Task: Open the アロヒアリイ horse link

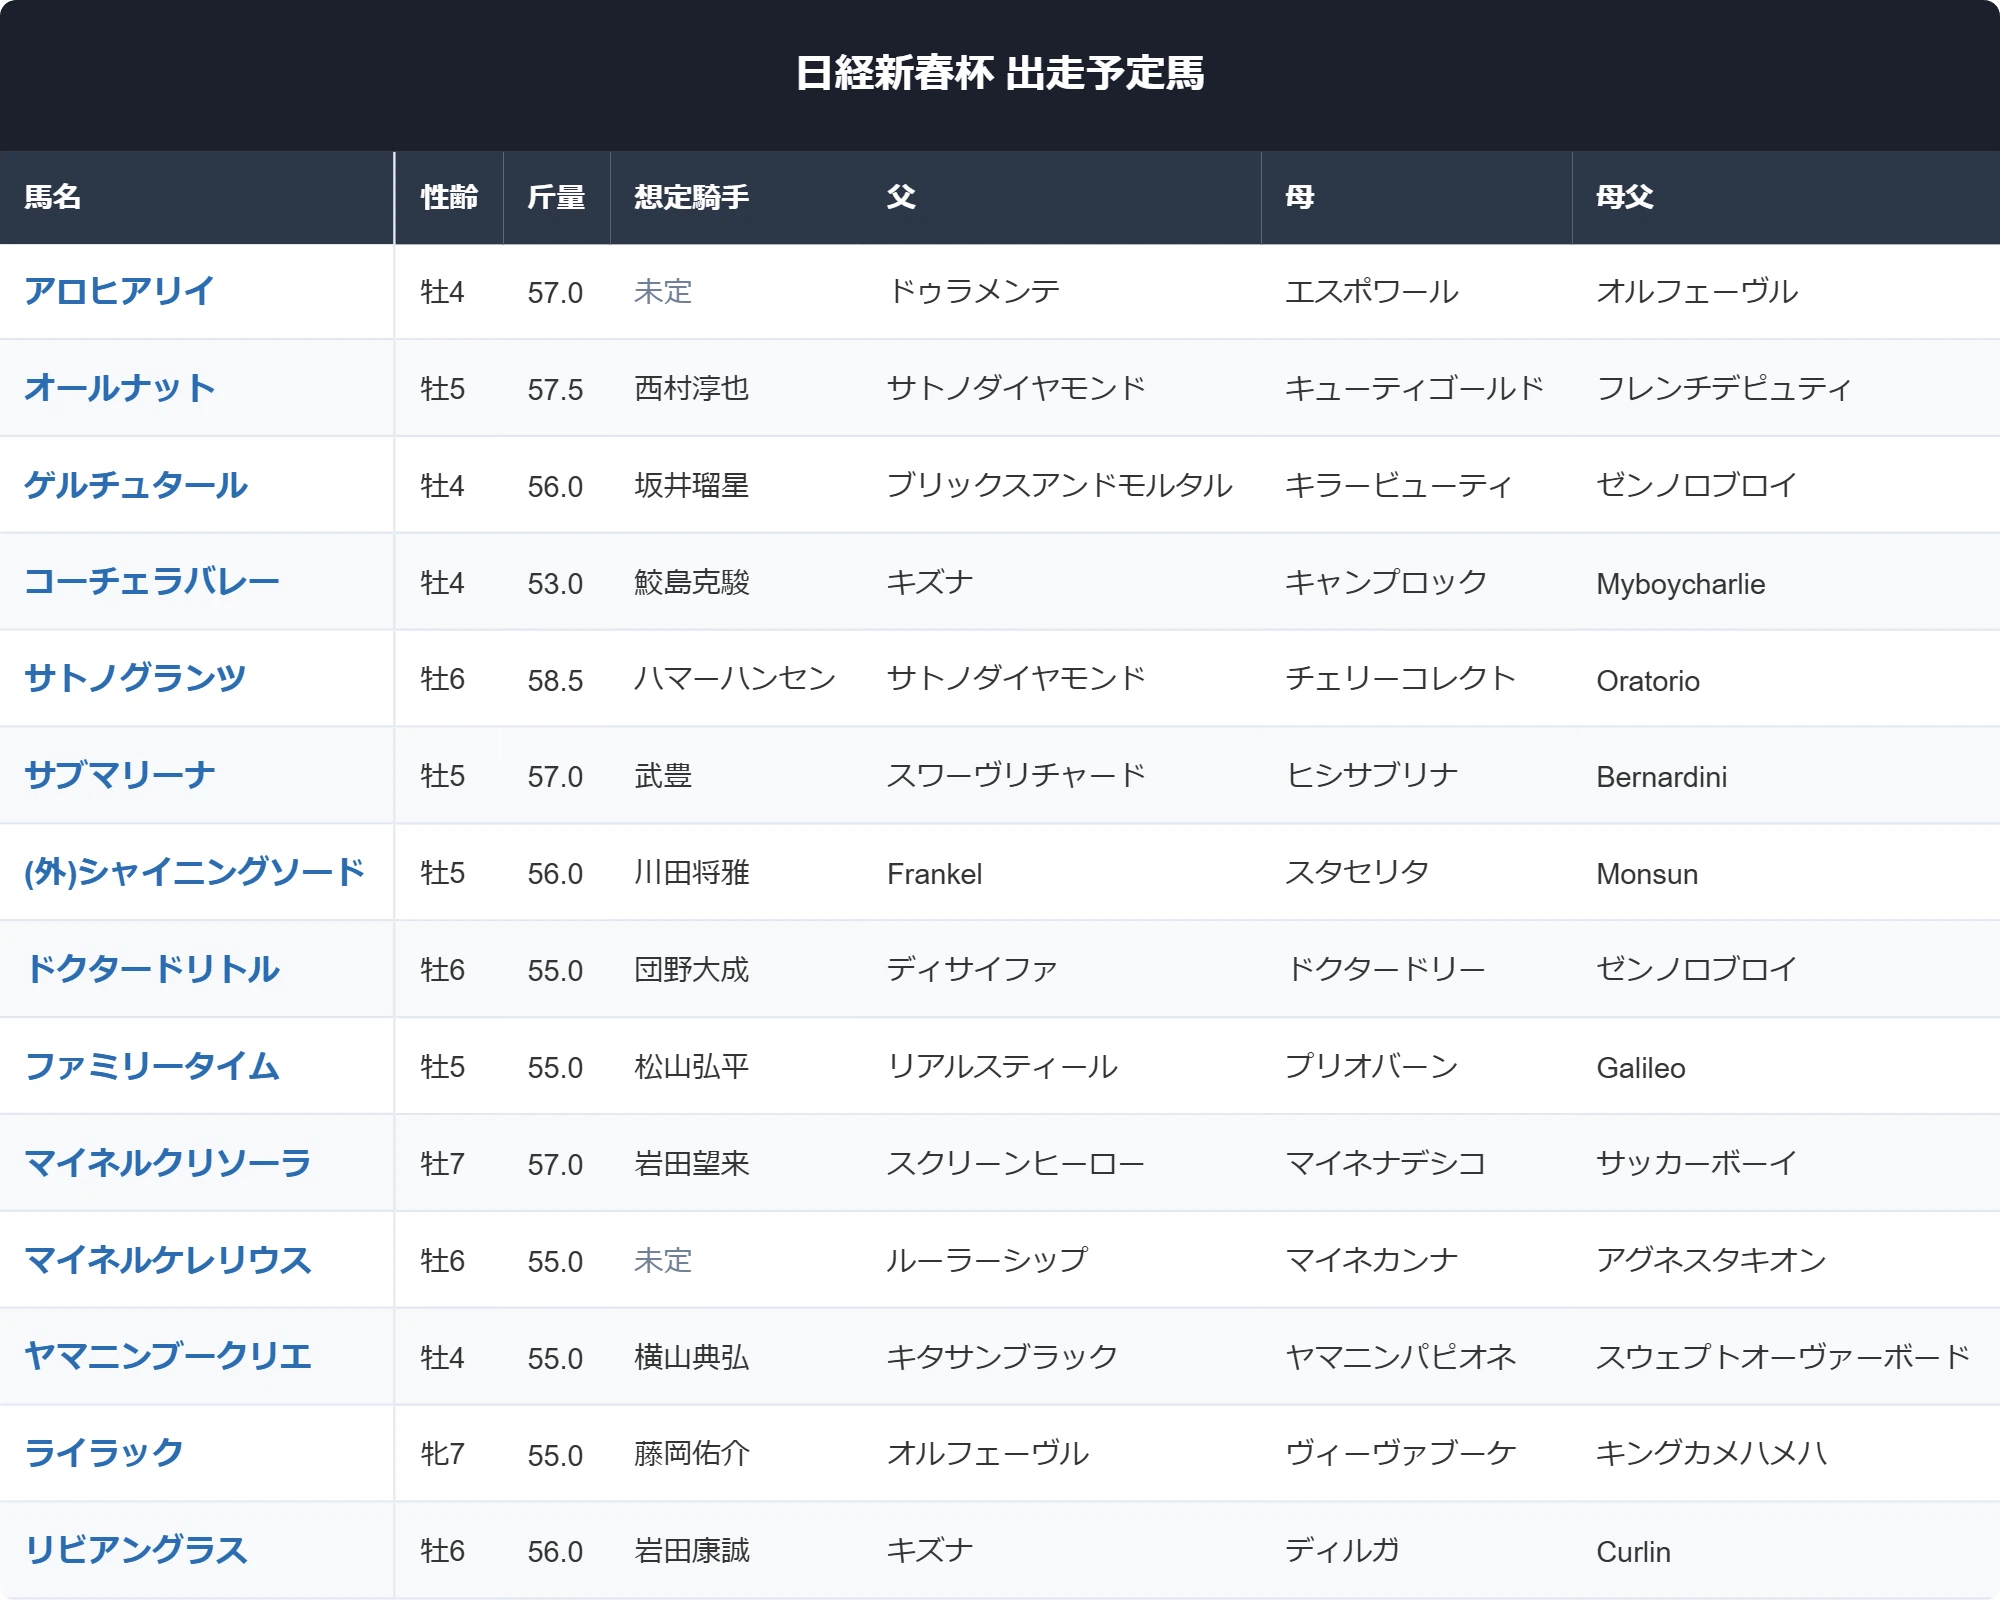Action: pos(119,291)
